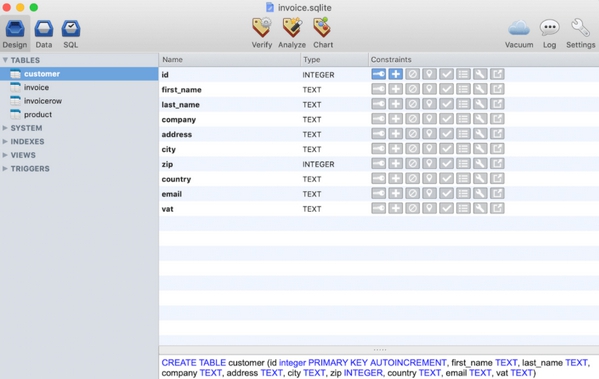Click external-link arrow icon on city row
This screenshot has height=379, width=599.
497,149
